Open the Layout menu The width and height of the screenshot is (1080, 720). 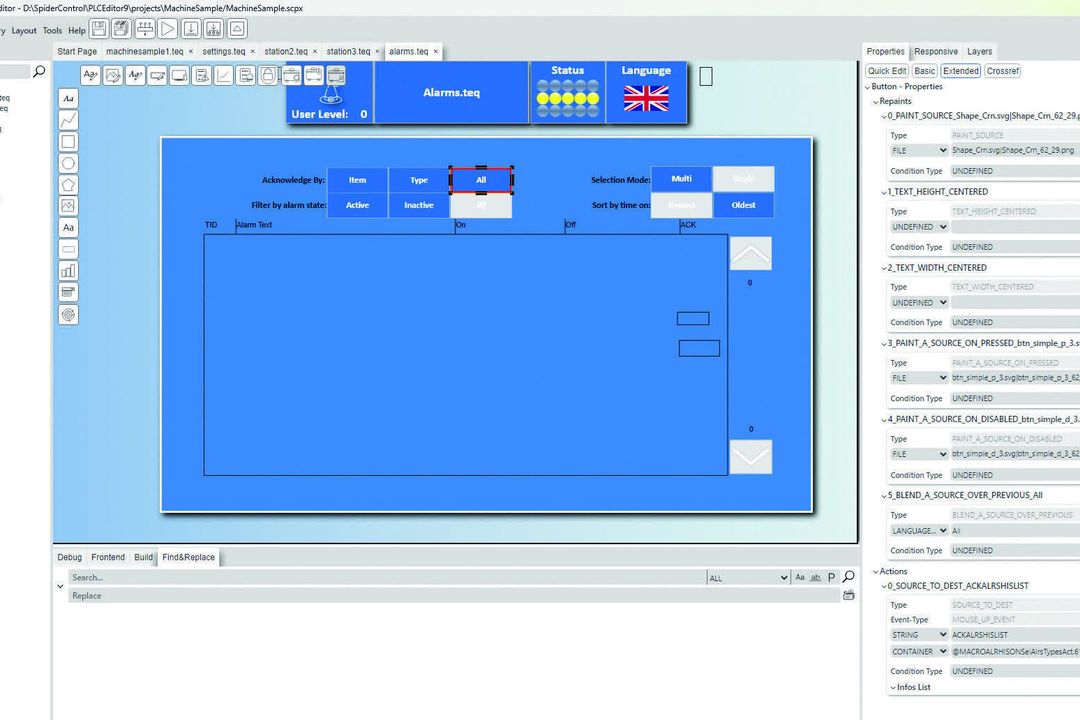pyautogui.click(x=24, y=30)
